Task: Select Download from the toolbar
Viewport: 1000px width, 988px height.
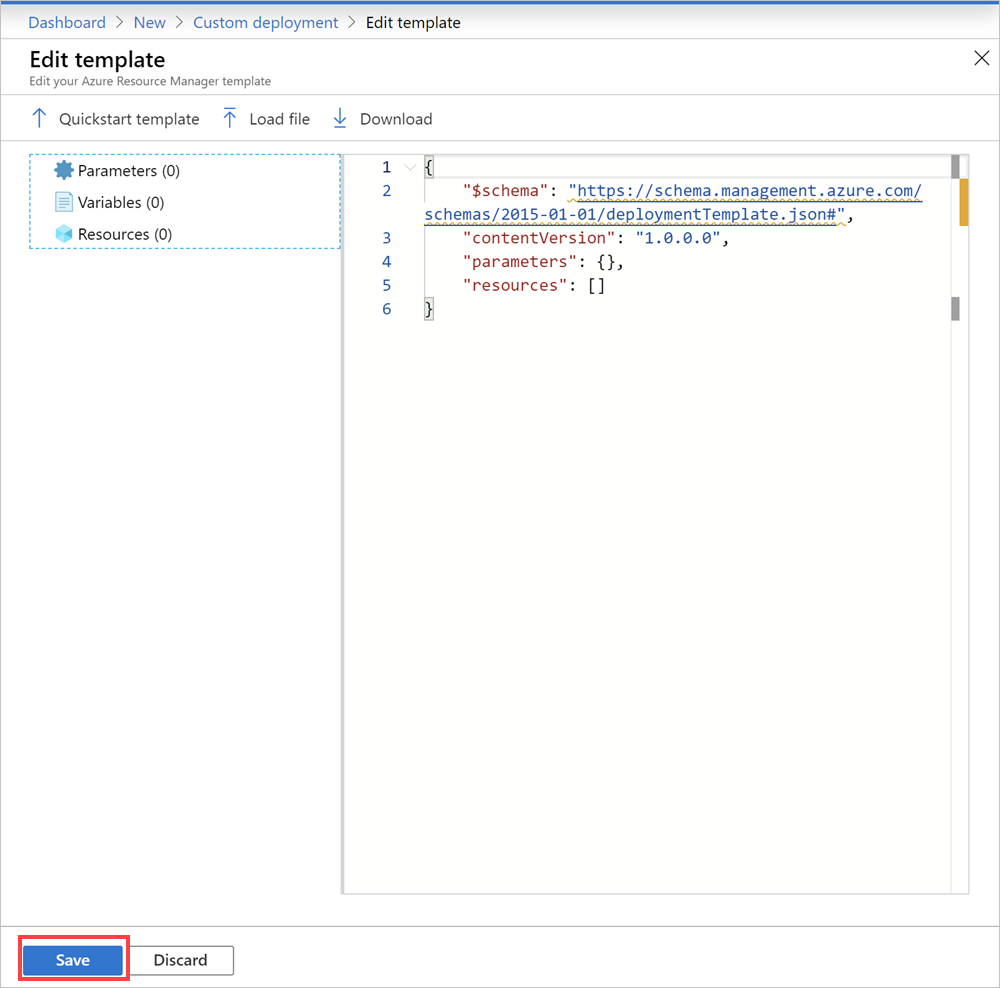Action: [x=396, y=118]
